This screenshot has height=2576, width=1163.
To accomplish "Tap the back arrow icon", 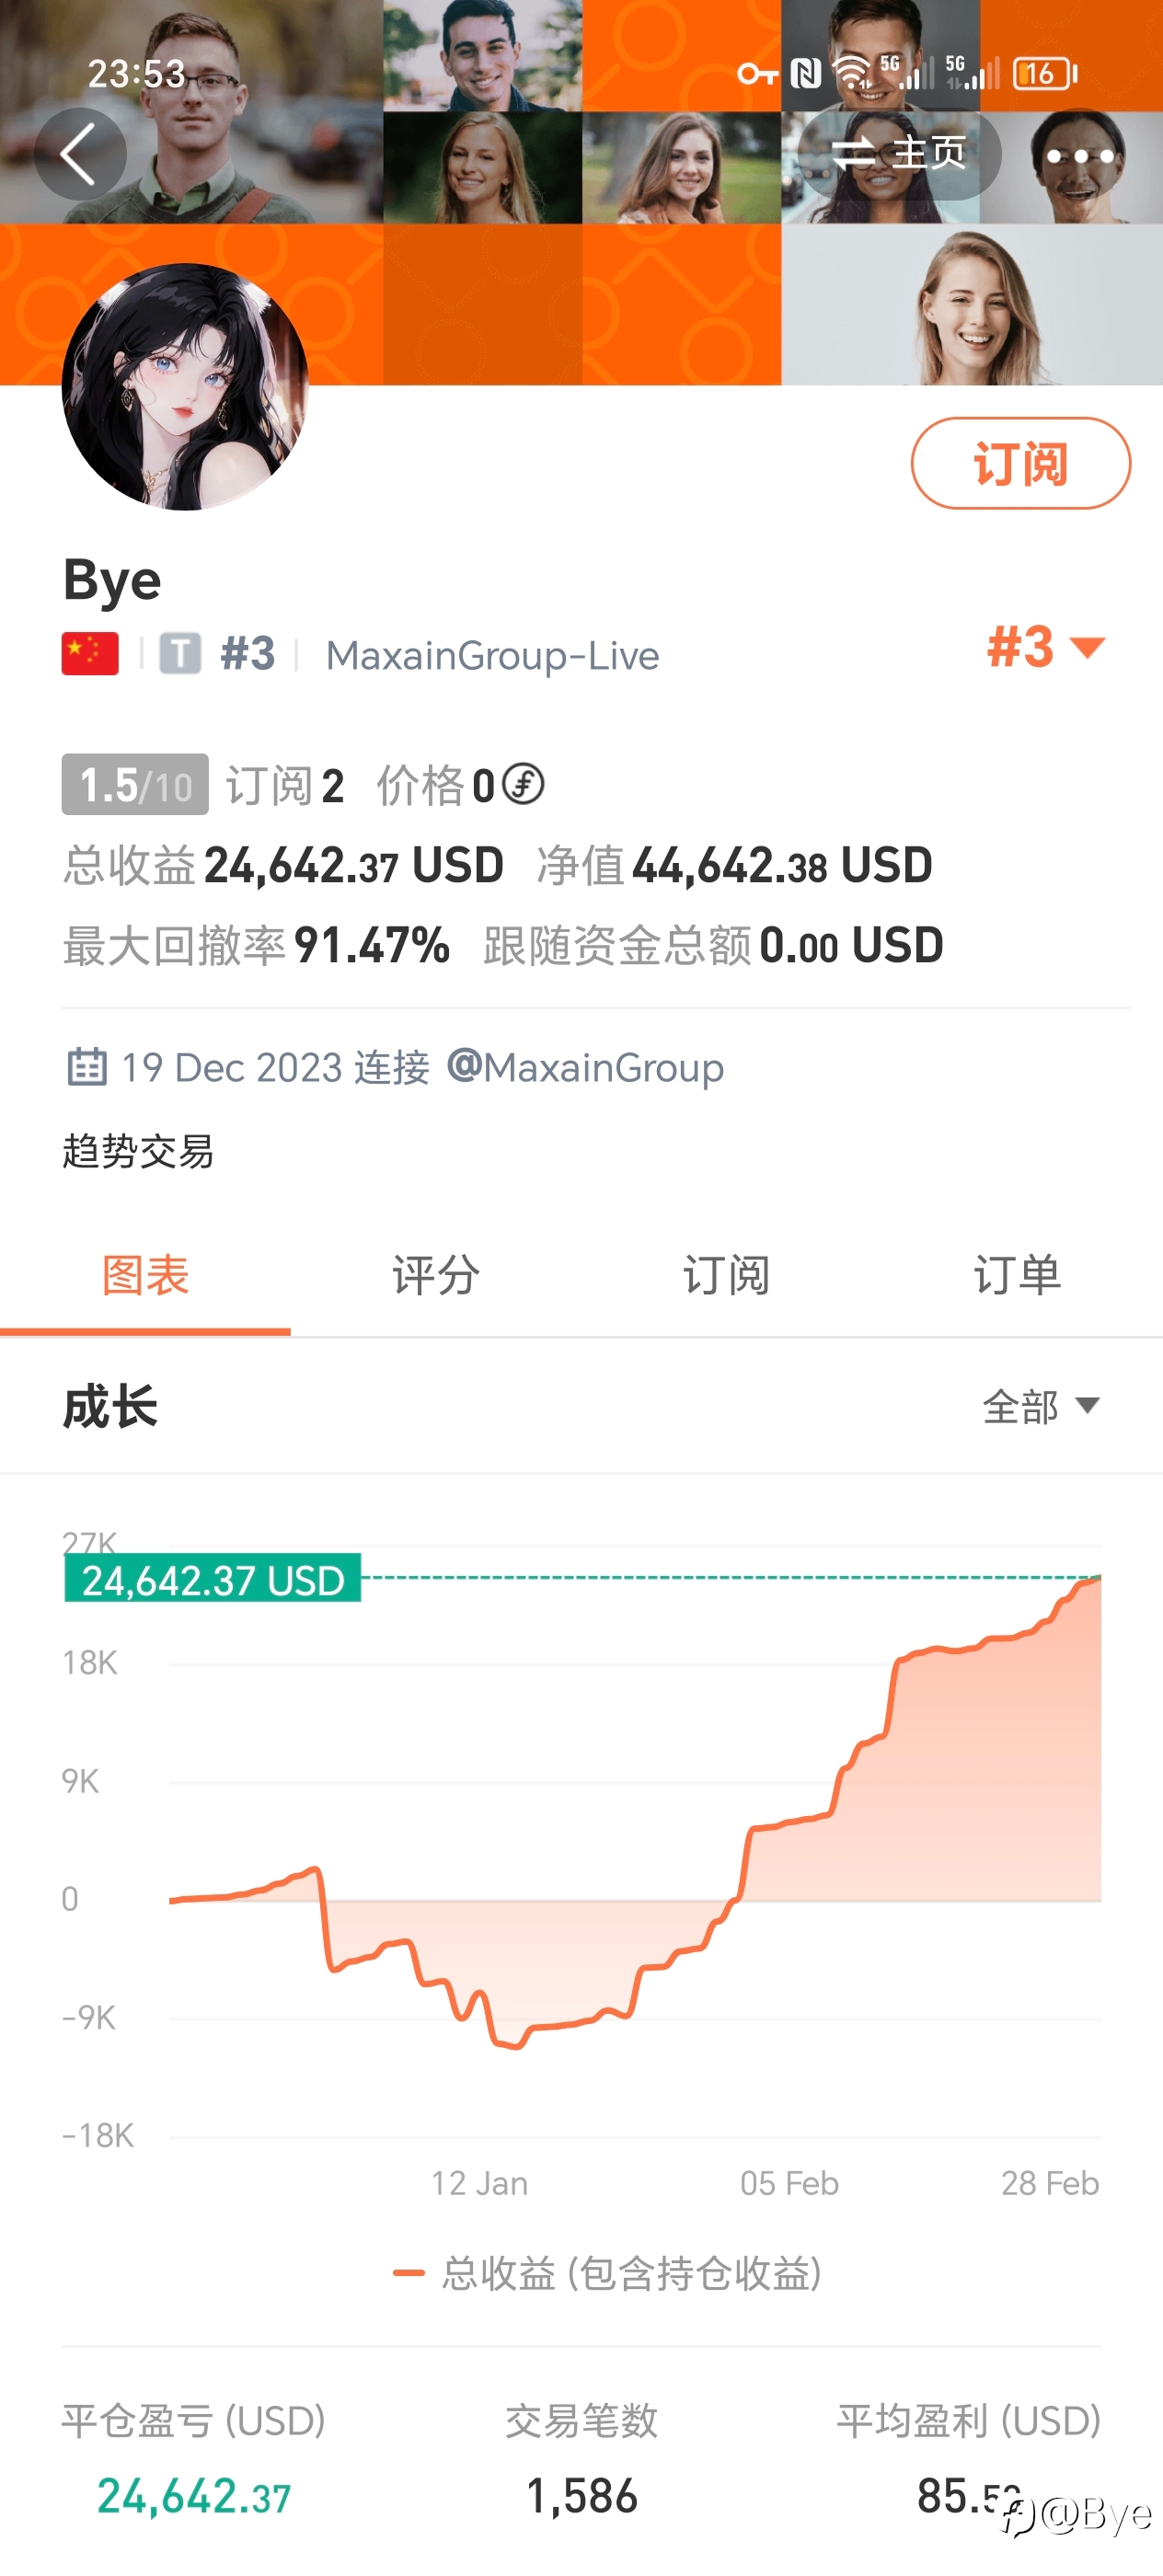I will tap(80, 154).
